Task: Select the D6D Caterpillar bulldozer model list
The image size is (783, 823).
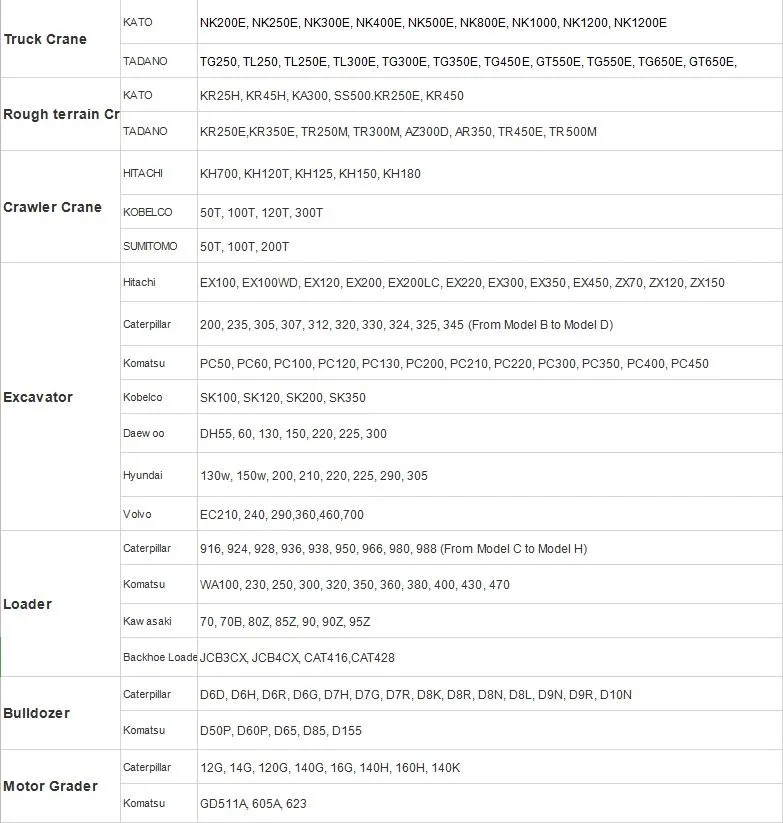Action: coord(416,694)
